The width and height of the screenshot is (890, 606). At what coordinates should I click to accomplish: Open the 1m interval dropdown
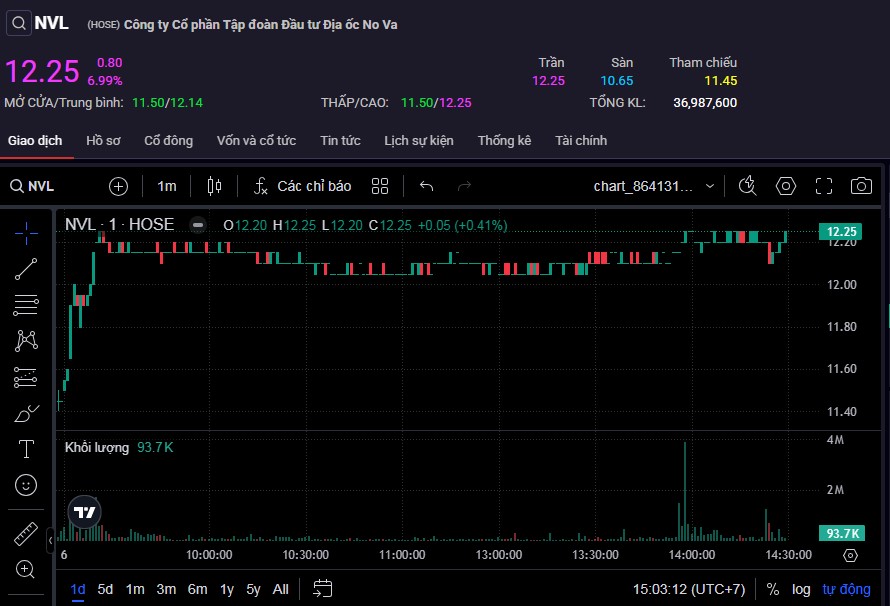pyautogui.click(x=166, y=186)
